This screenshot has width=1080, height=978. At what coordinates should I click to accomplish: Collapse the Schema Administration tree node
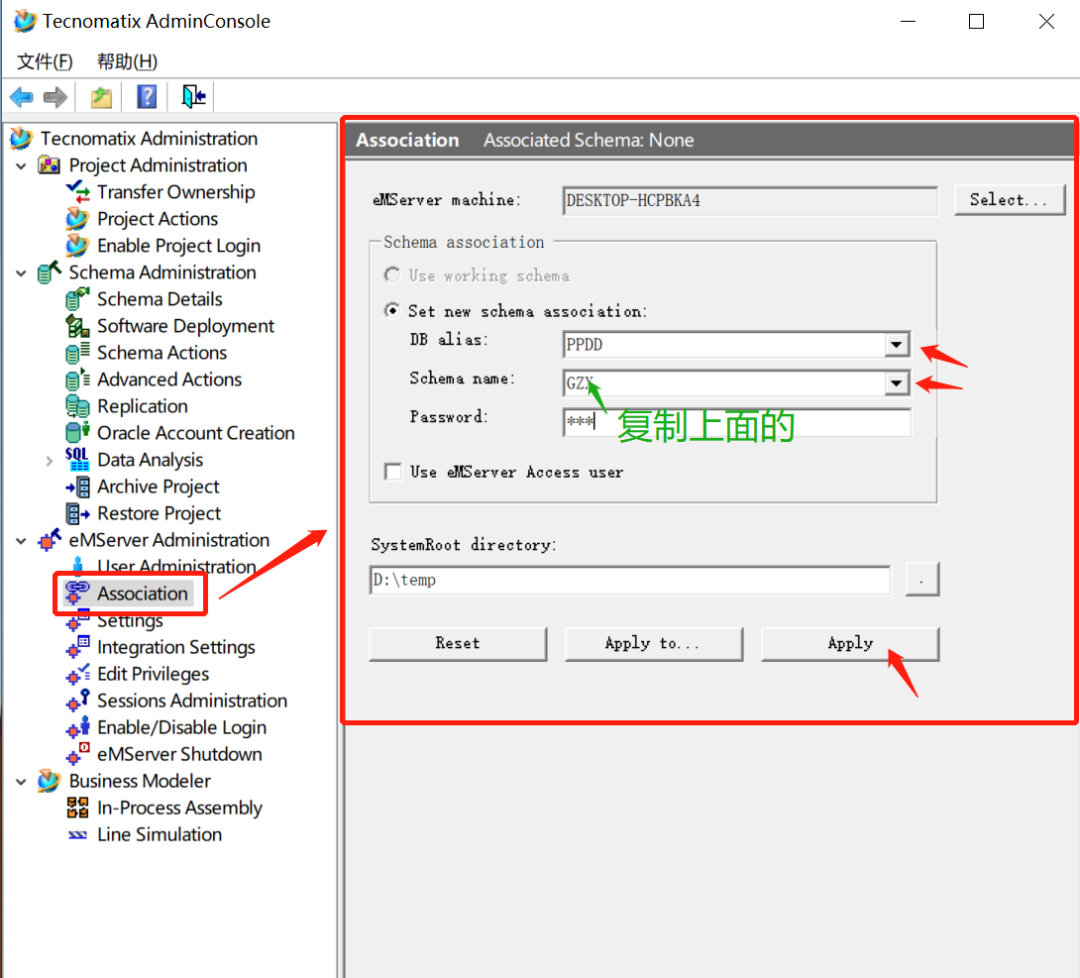[21, 273]
